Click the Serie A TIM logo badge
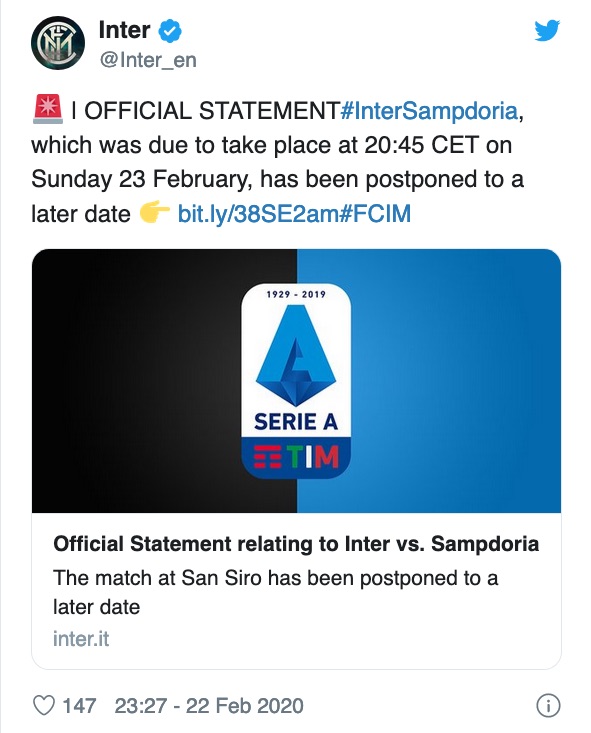The height and width of the screenshot is (733, 591). [296, 381]
